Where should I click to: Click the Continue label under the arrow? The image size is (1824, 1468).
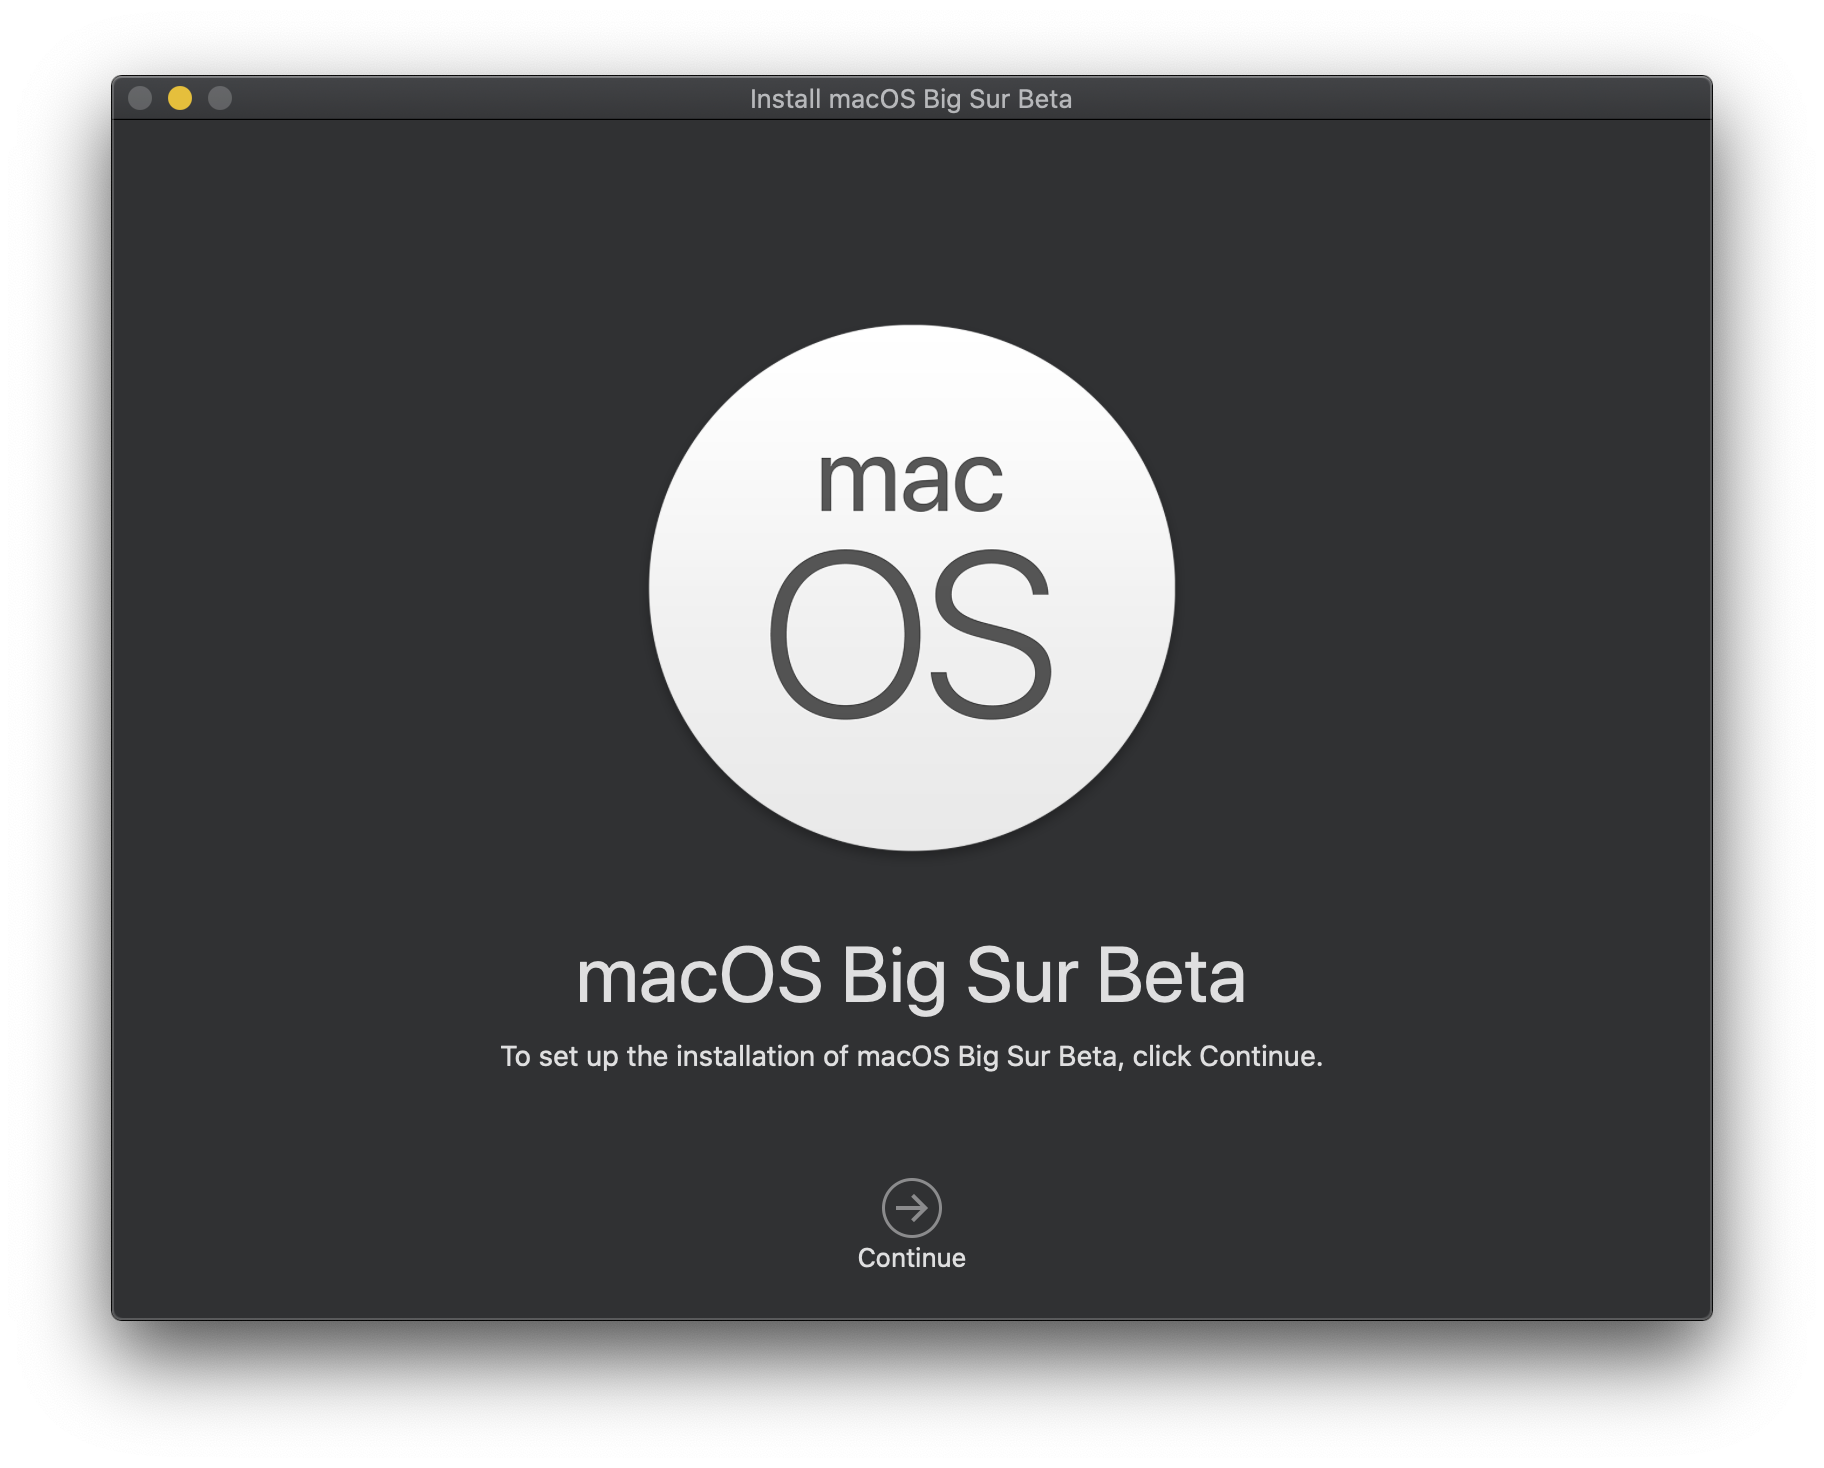(x=911, y=1258)
